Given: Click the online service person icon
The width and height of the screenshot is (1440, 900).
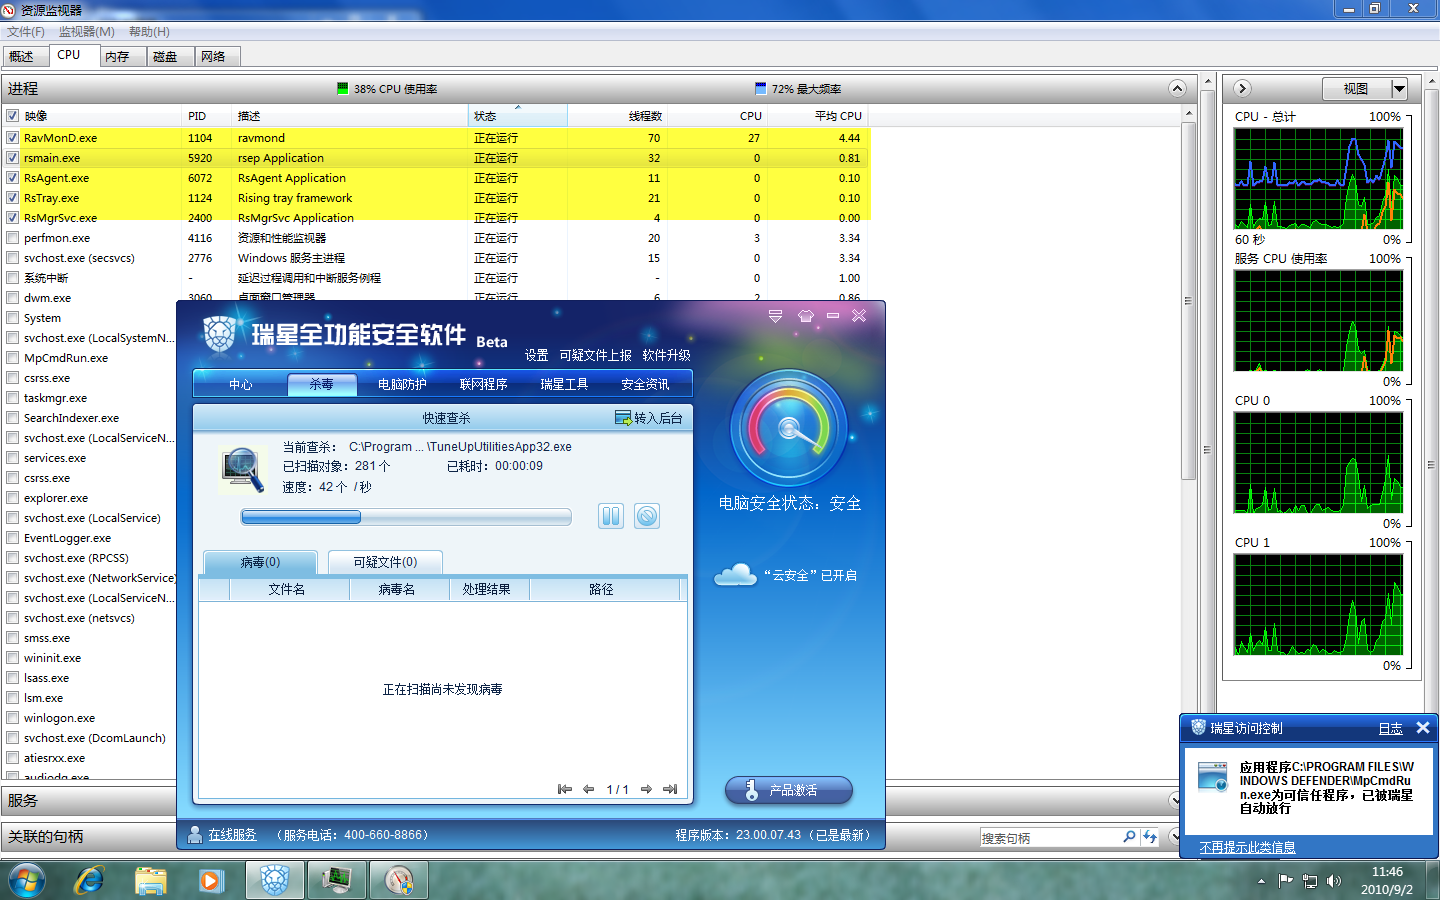Looking at the screenshot, I should 195,834.
